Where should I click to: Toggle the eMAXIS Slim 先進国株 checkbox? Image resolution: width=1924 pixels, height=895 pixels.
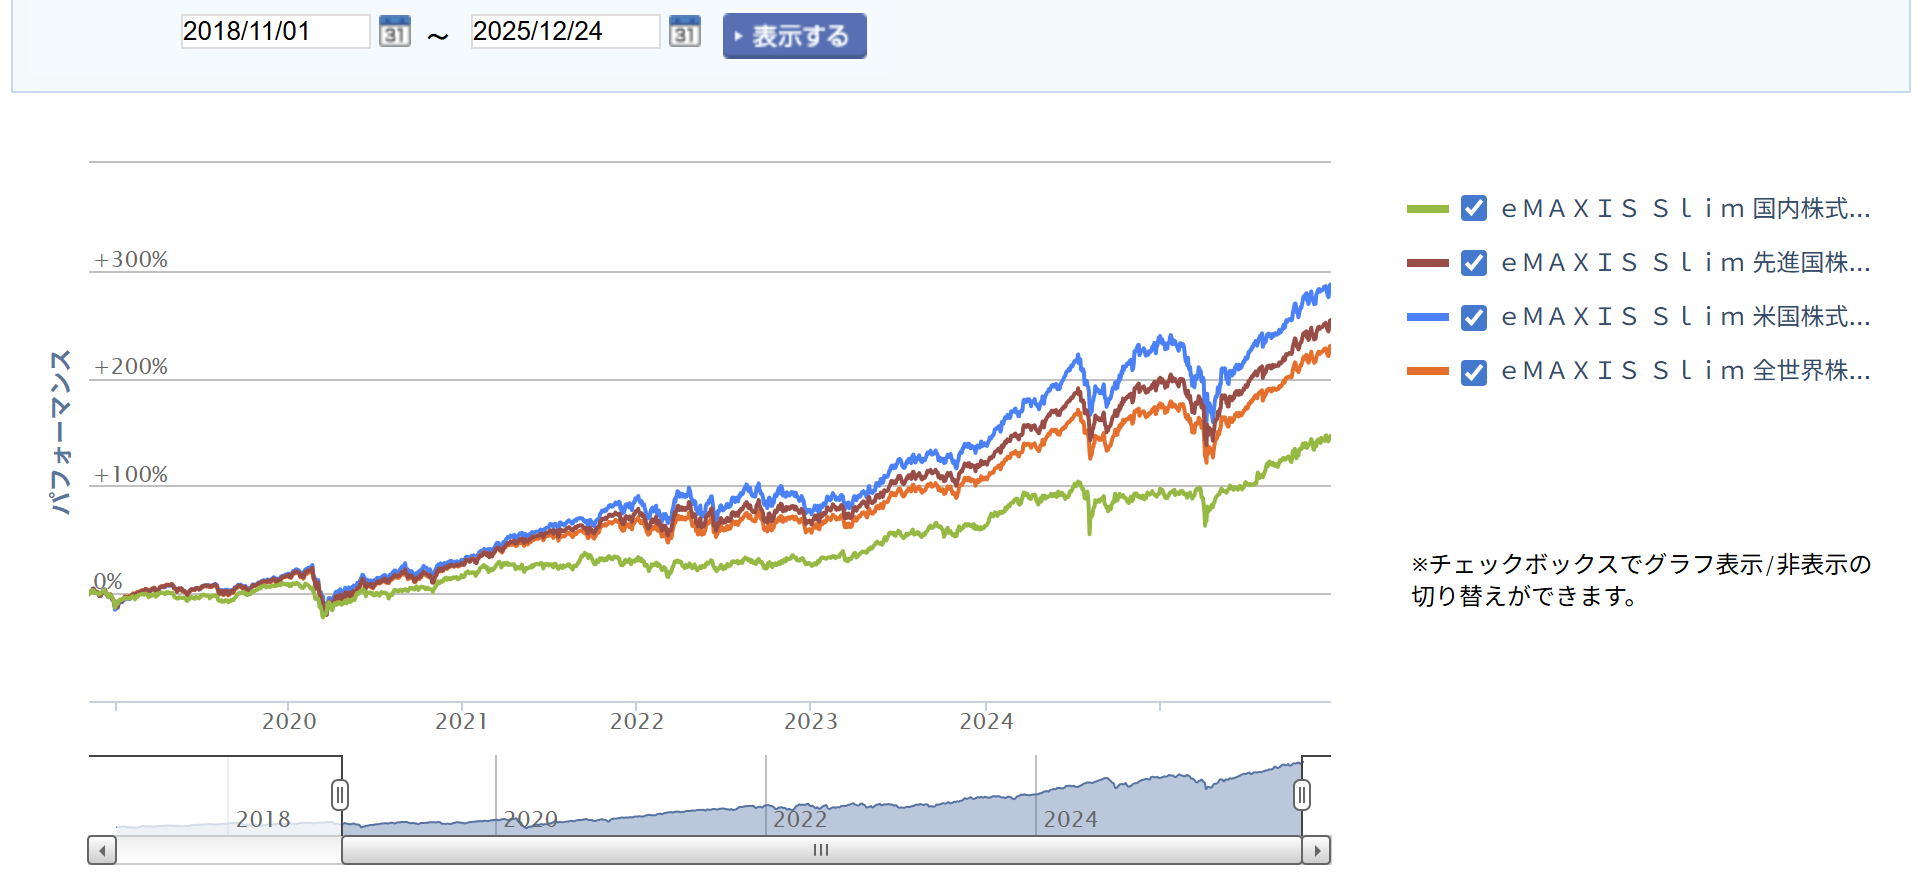(x=1473, y=263)
